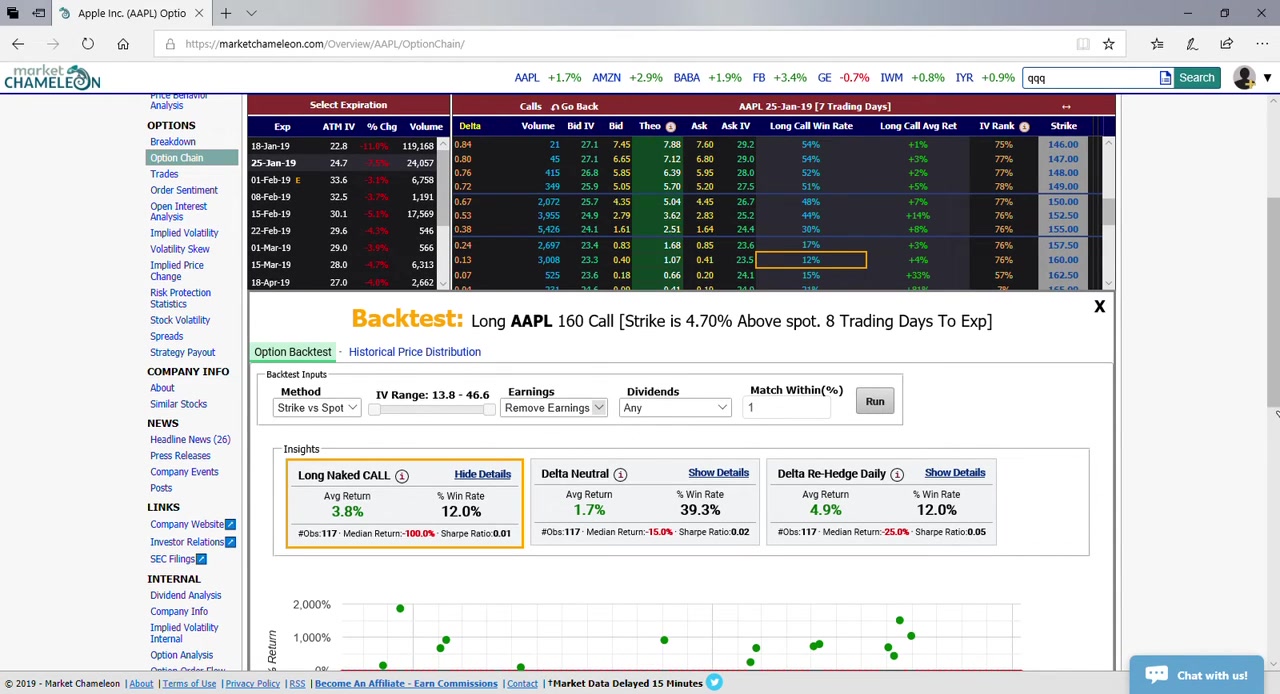Click the IV Rank column info icon
Viewport: 1280px width, 694px height.
click(1024, 127)
